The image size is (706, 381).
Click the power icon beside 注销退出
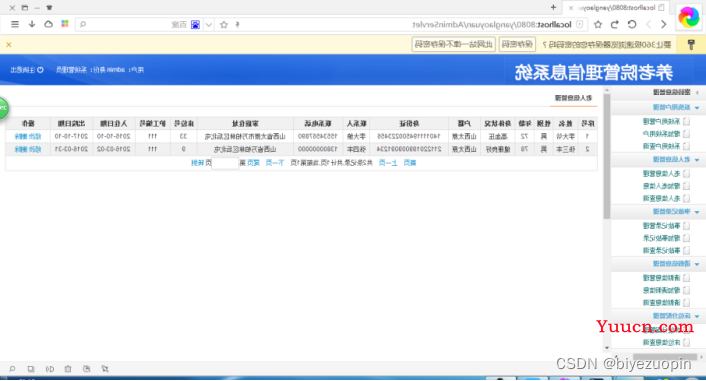coord(40,70)
